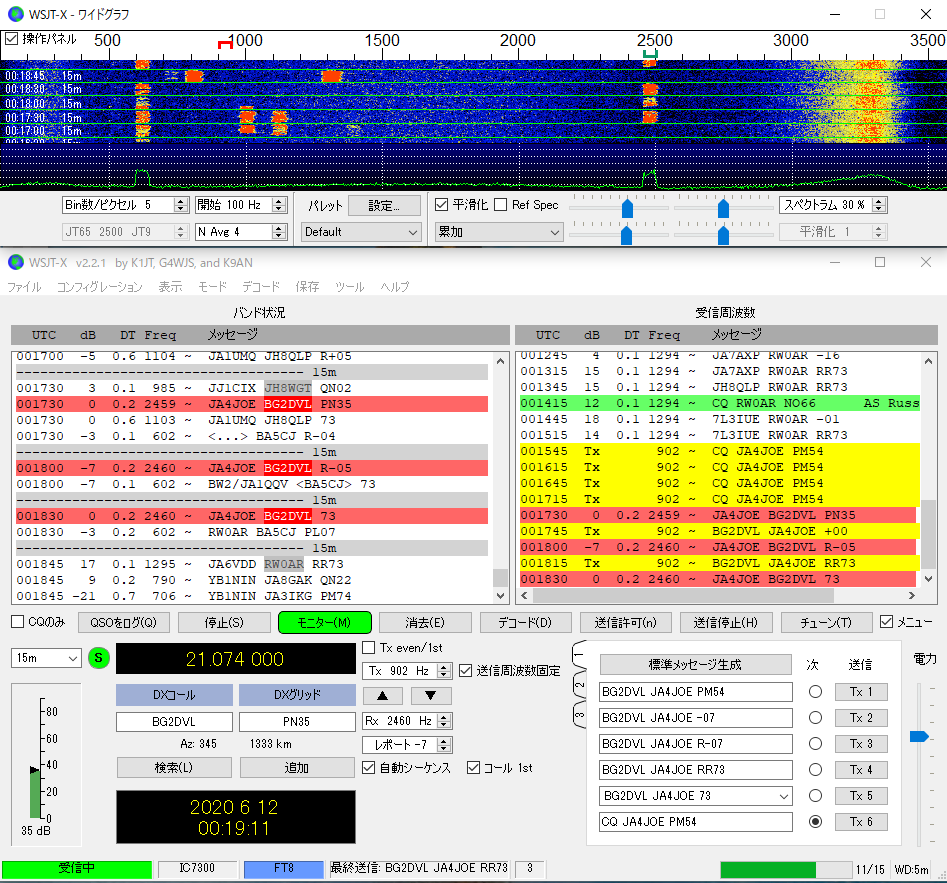Image resolution: width=947 pixels, height=883 pixels.
Task: Open the 15m band dropdown
Action: pos(46,658)
